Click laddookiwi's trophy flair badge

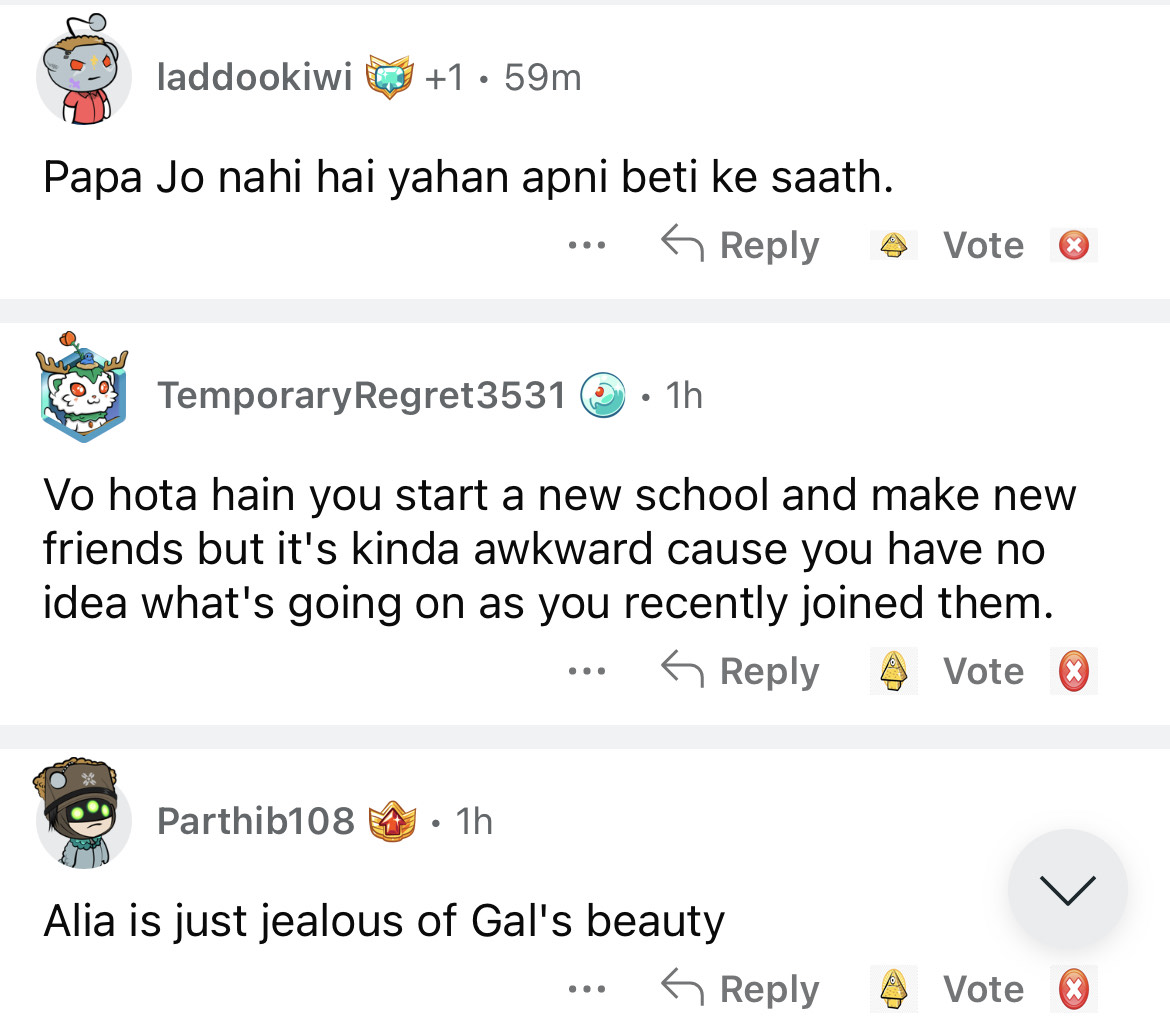391,77
